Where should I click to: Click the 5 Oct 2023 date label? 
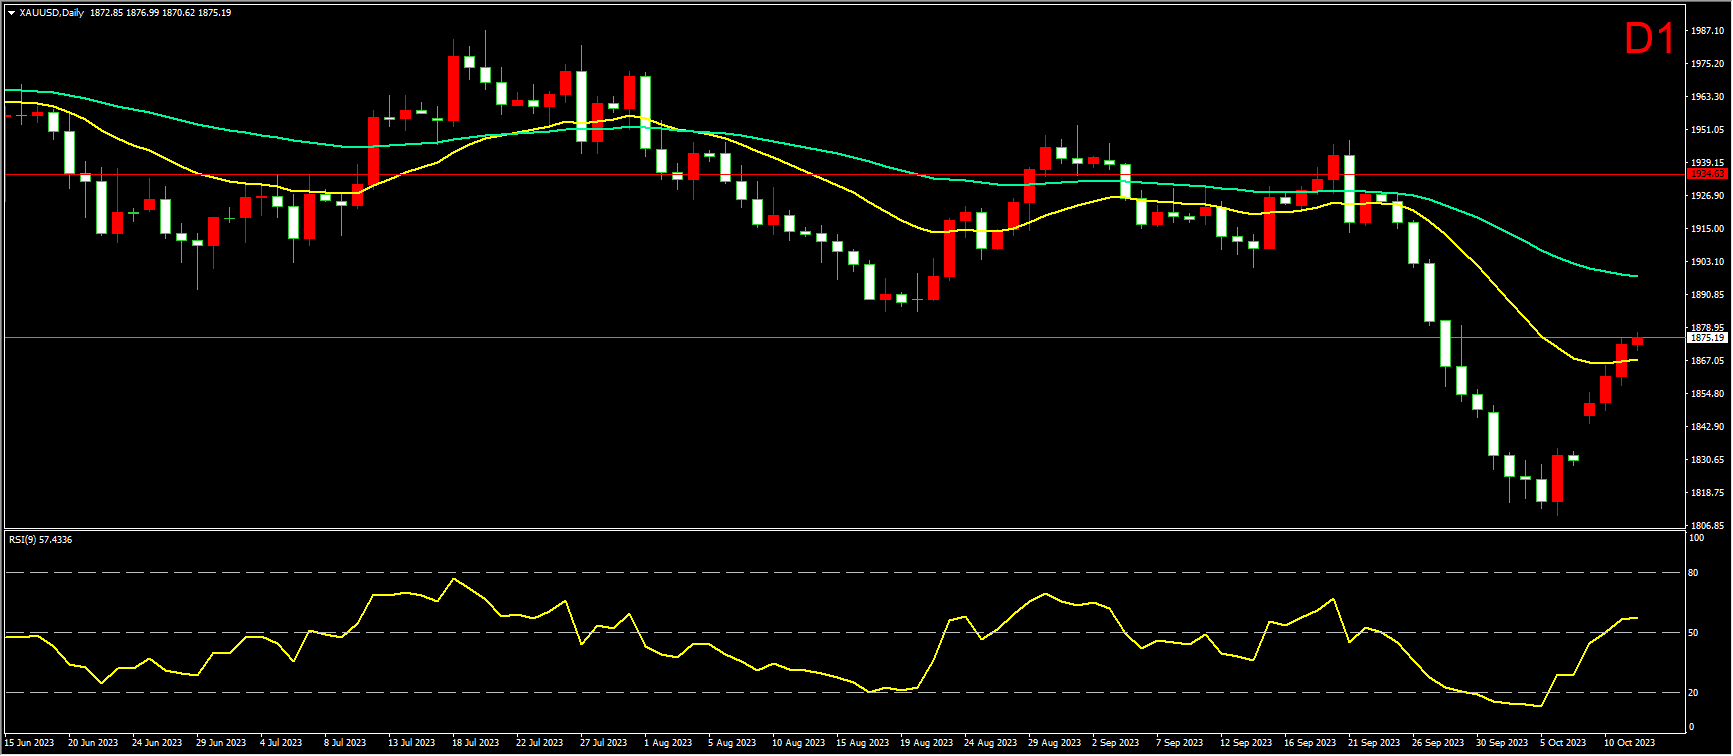click(1563, 743)
